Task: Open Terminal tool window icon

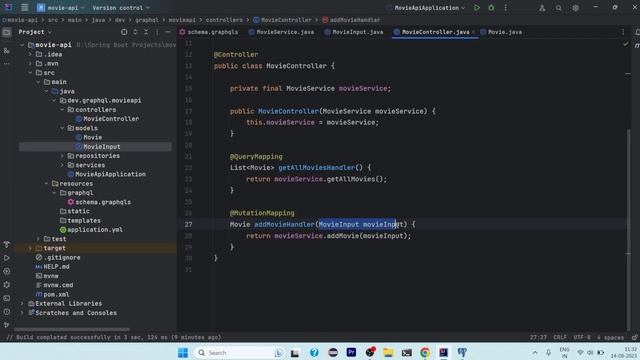Action: pos(7,298)
